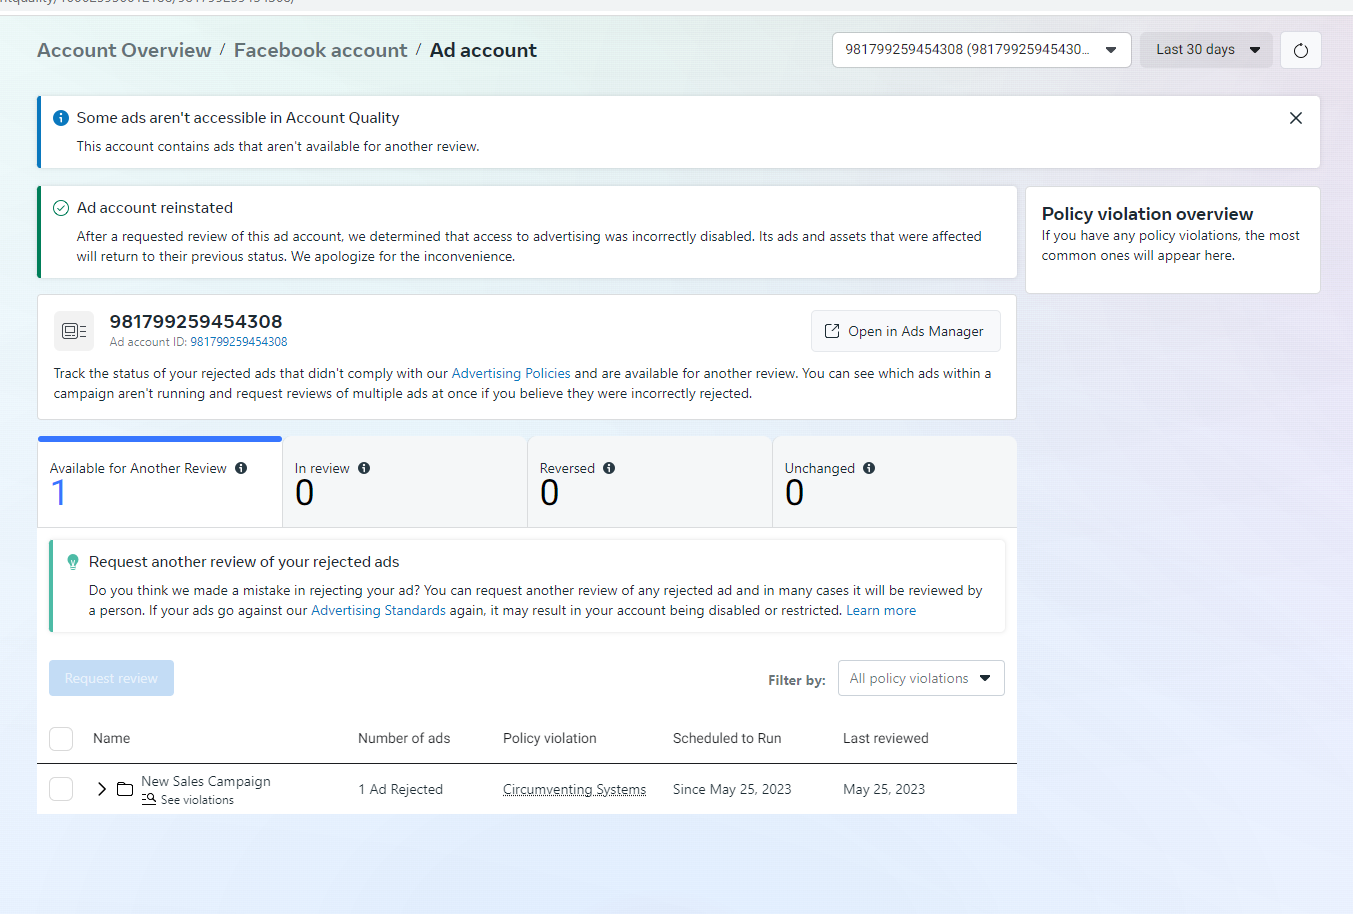1353x914 pixels.
Task: Dismiss the Account Quality notice with X
Action: 1295,118
